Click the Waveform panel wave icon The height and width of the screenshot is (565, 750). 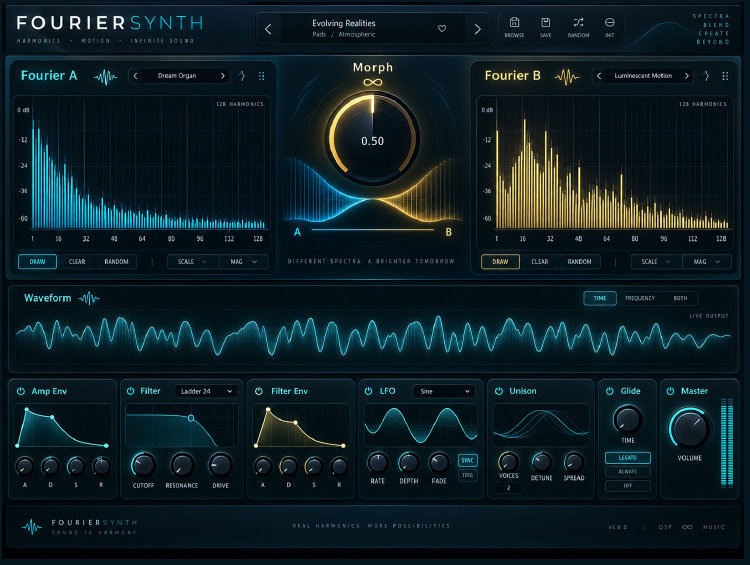[89, 299]
